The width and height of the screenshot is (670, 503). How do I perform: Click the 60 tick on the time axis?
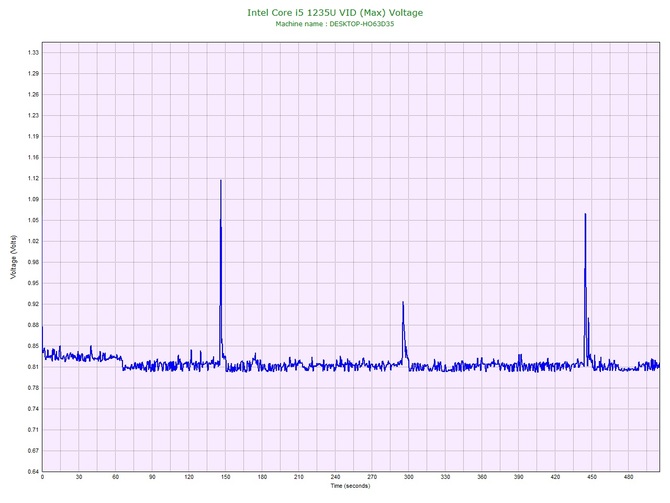[x=115, y=477]
